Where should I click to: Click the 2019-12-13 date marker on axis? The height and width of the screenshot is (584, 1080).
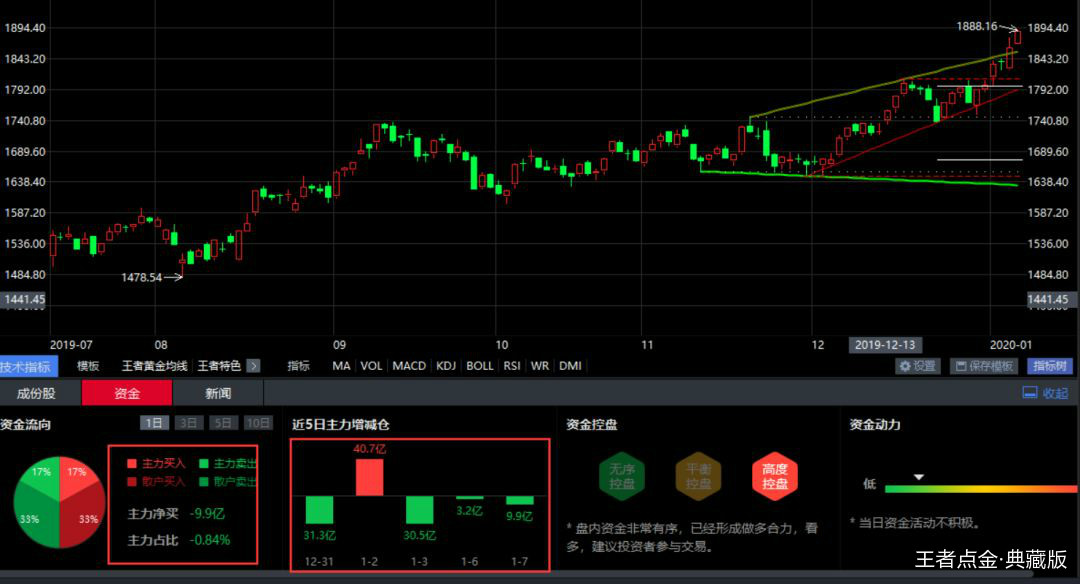coord(885,345)
